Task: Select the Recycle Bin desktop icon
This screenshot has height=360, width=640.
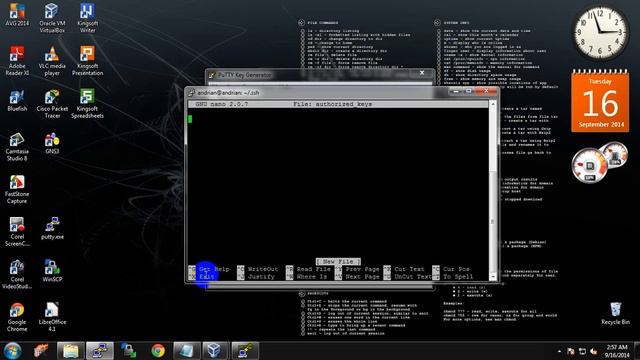Action: 616,313
